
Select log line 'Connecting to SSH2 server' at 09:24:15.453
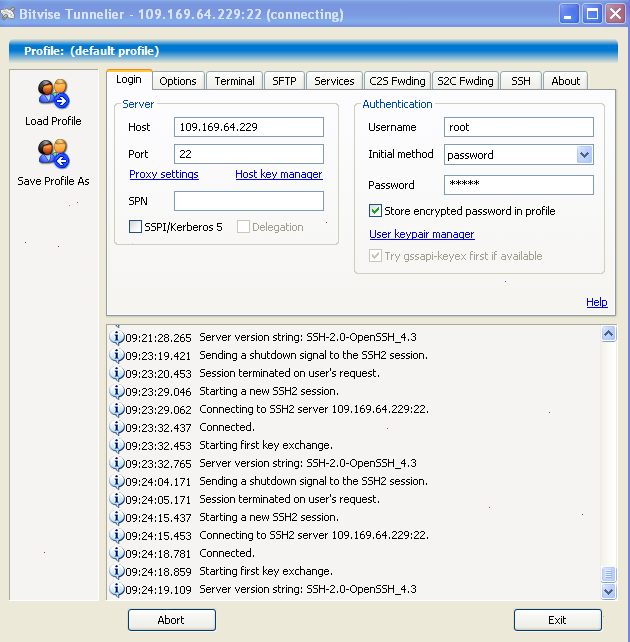pyautogui.click(x=314, y=536)
